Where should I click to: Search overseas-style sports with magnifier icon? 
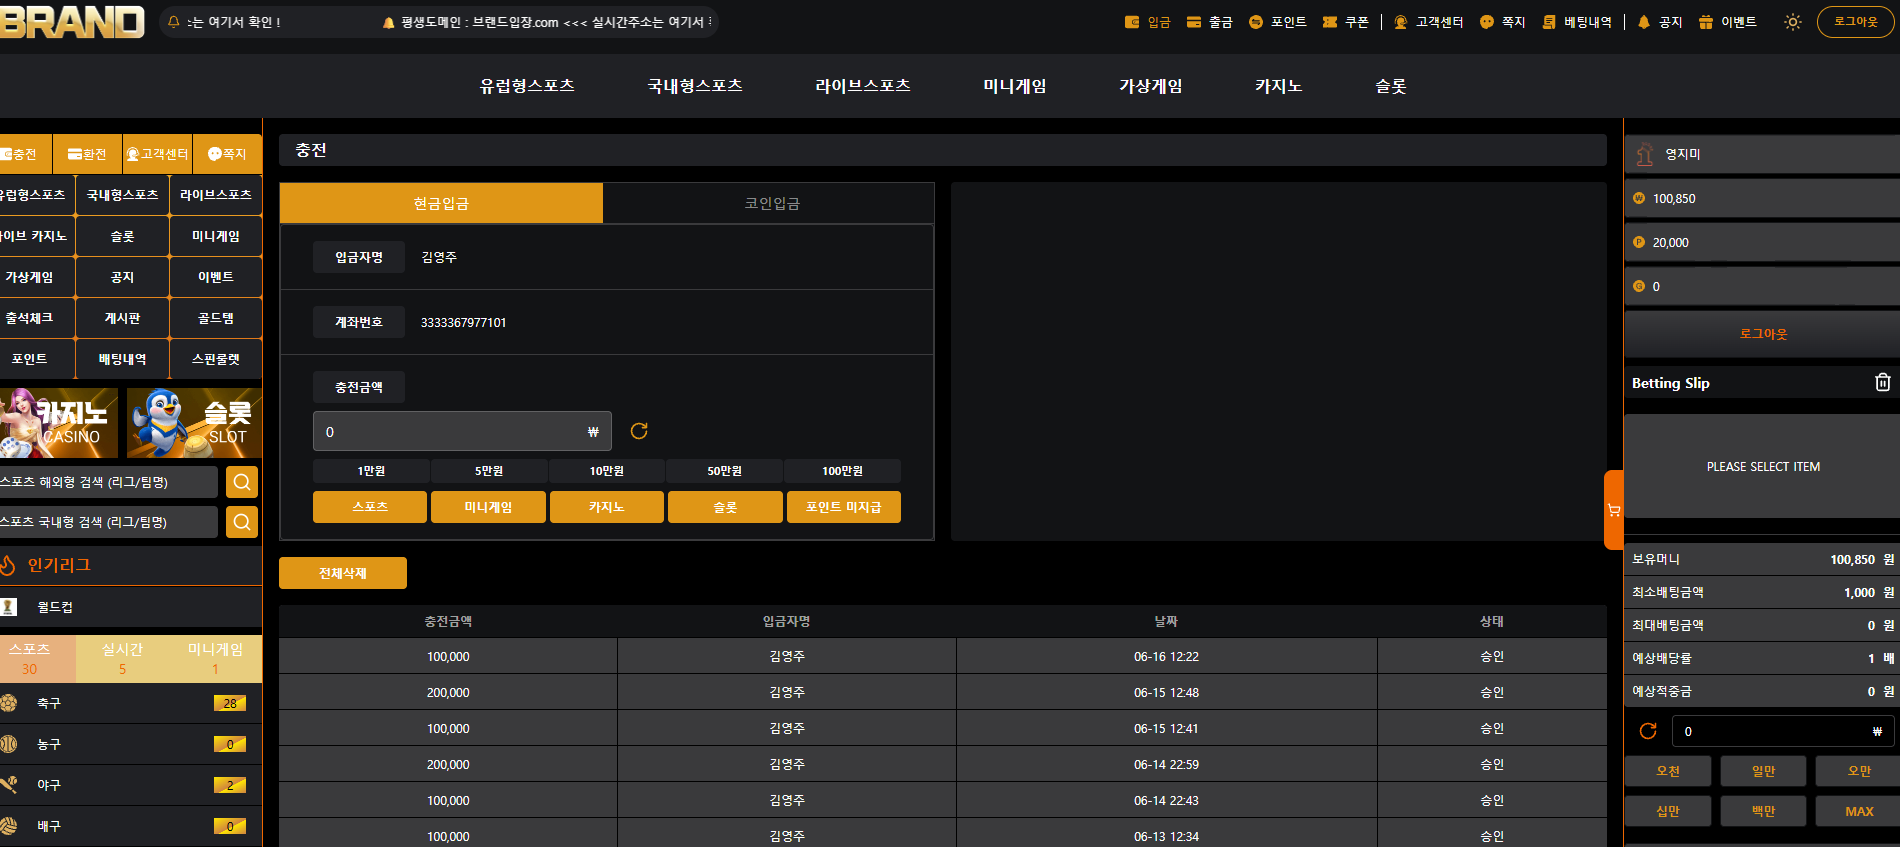[242, 482]
